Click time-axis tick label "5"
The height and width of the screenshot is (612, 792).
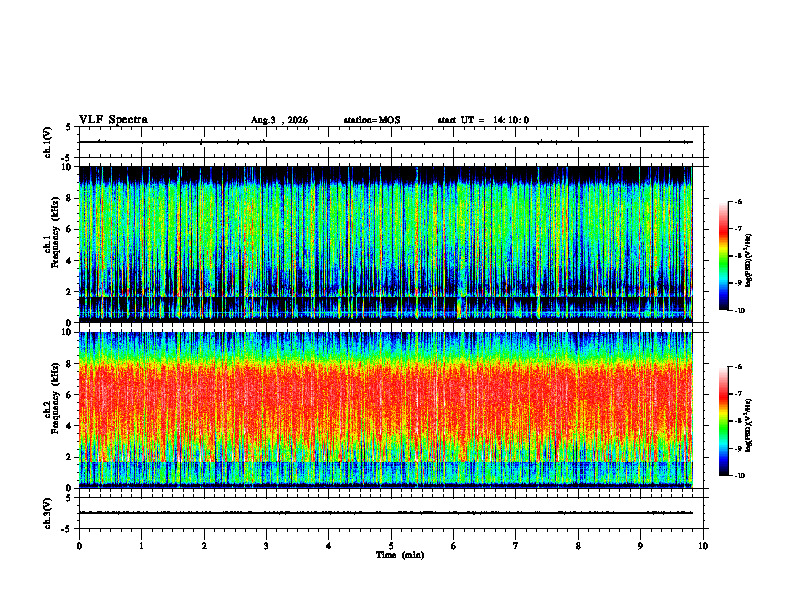coord(391,546)
